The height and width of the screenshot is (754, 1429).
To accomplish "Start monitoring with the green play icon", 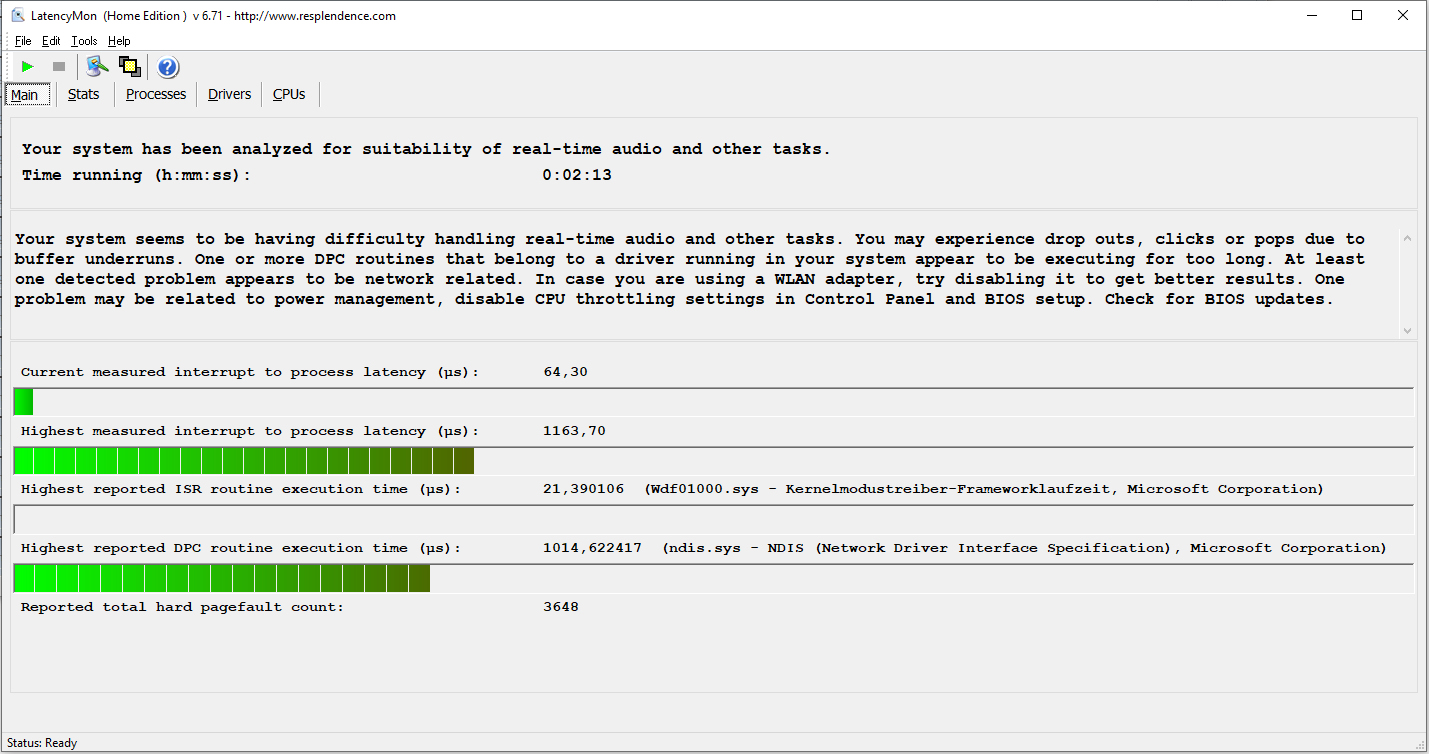I will 28,67.
